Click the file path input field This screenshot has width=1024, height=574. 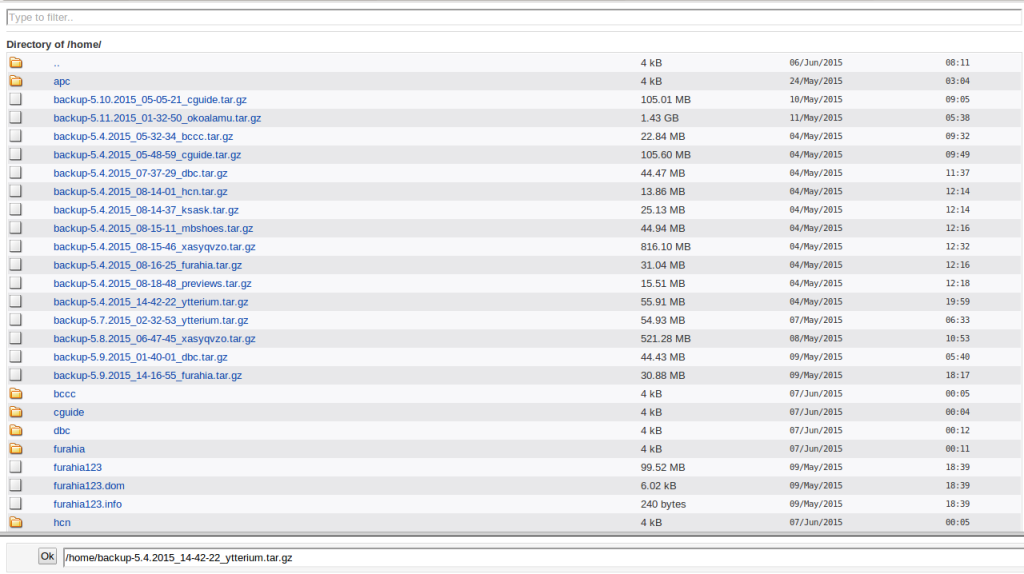pyautogui.click(x=540, y=556)
